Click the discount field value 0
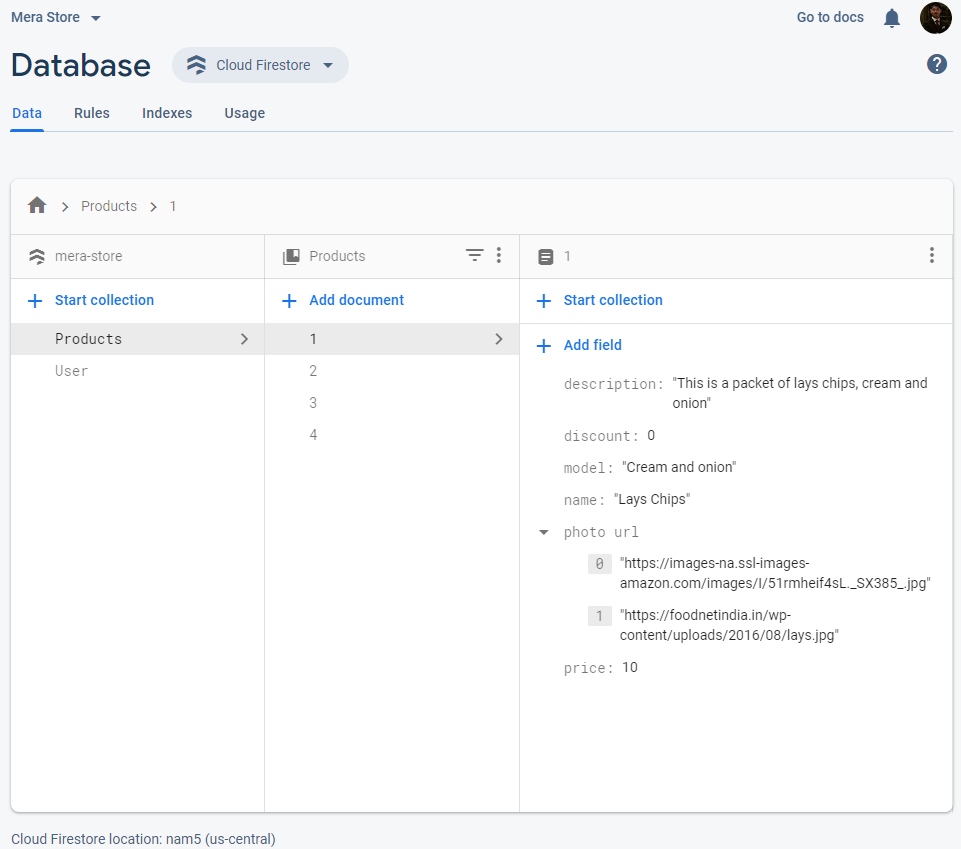This screenshot has width=961, height=849. point(651,435)
